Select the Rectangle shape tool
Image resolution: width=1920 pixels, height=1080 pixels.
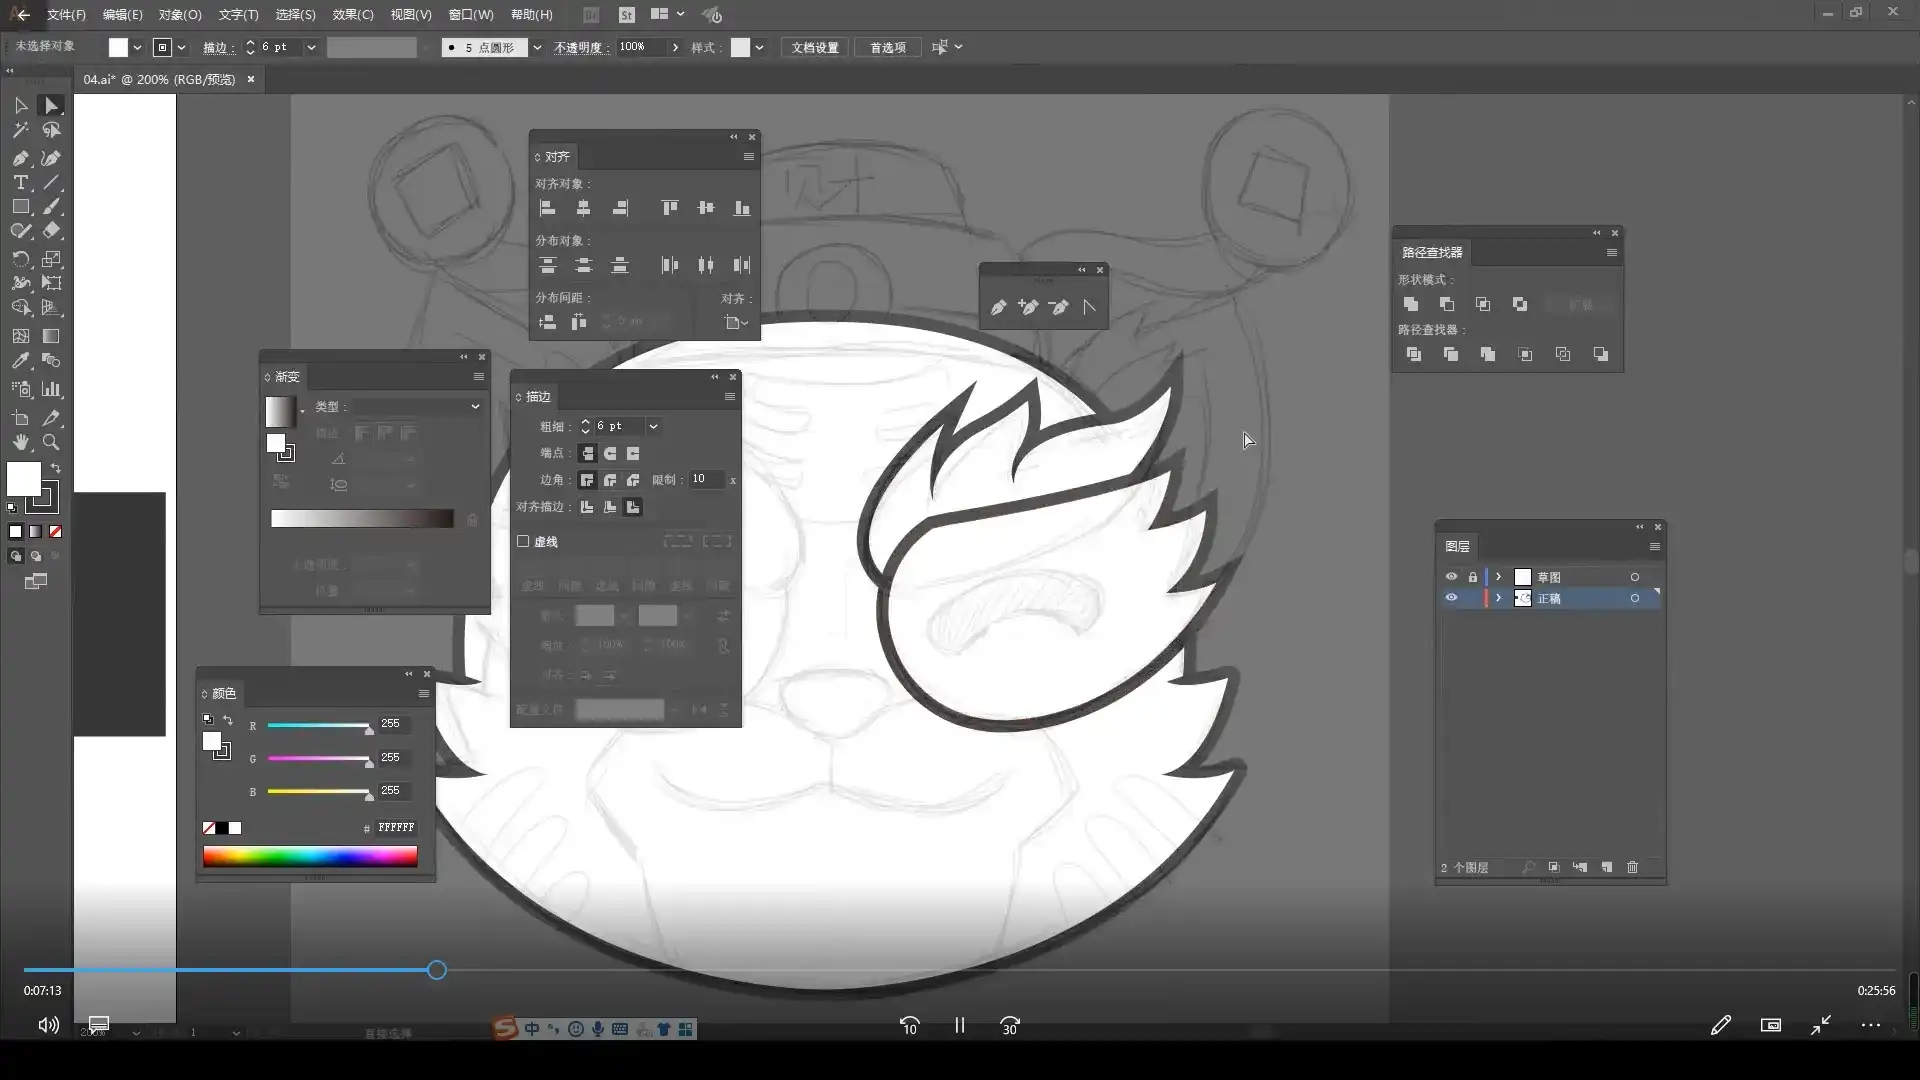pos(20,207)
